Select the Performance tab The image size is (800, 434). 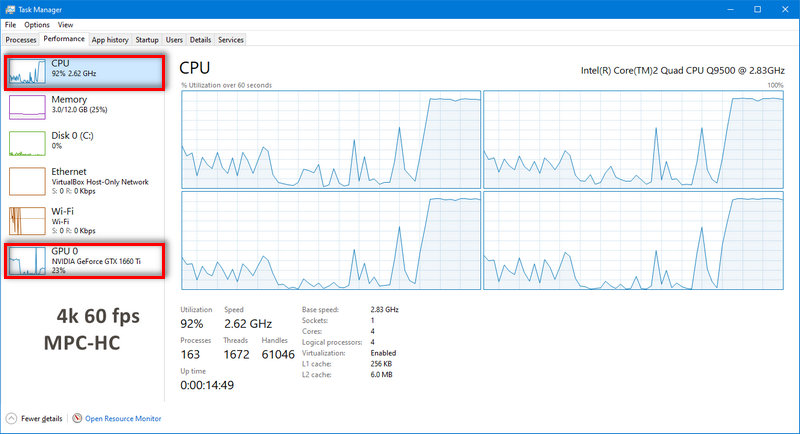(64, 39)
